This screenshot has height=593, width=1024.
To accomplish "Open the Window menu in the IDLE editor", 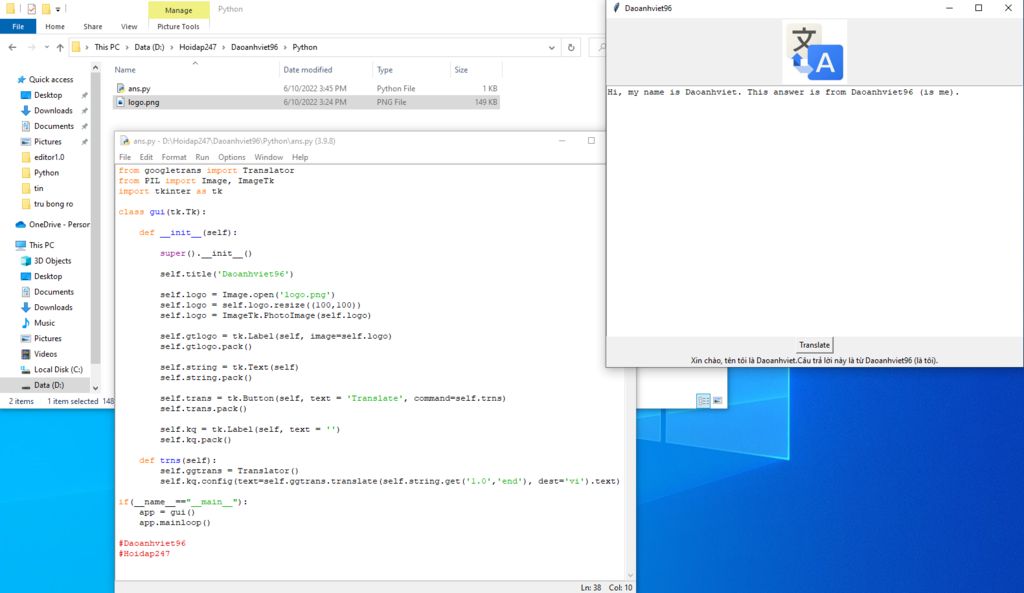I will pyautogui.click(x=268, y=157).
